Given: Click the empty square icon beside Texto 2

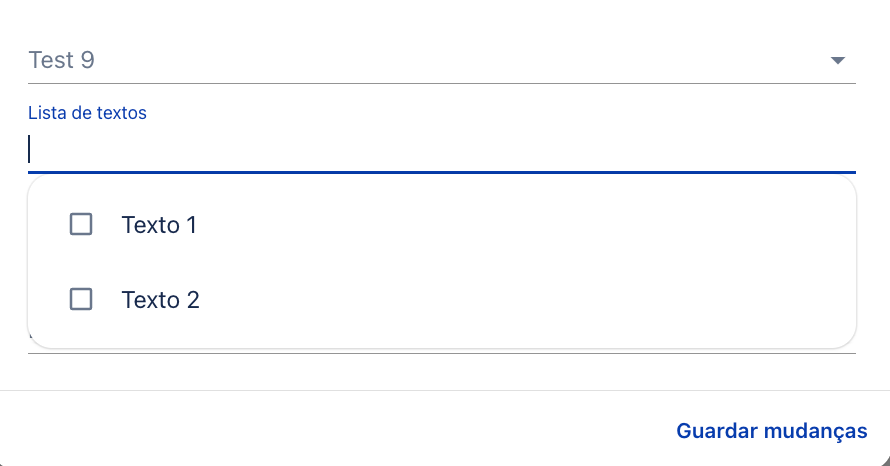Looking at the screenshot, I should 81,299.
